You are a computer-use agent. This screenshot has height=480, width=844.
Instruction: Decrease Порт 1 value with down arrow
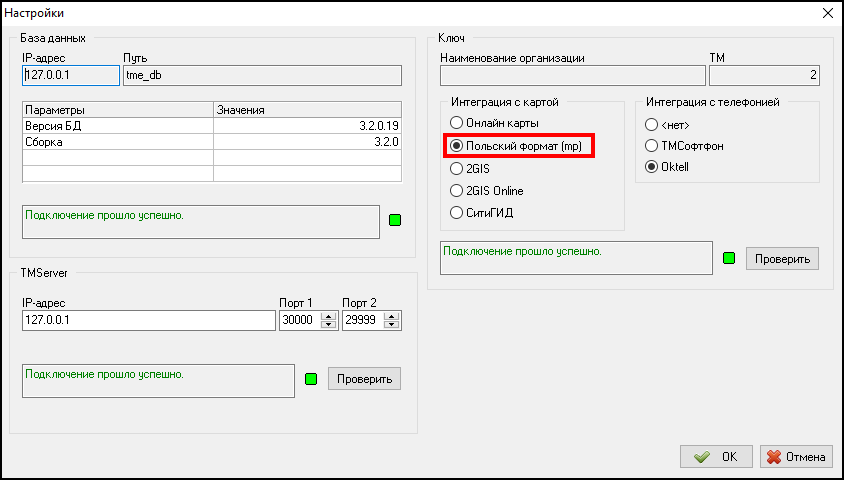click(328, 325)
